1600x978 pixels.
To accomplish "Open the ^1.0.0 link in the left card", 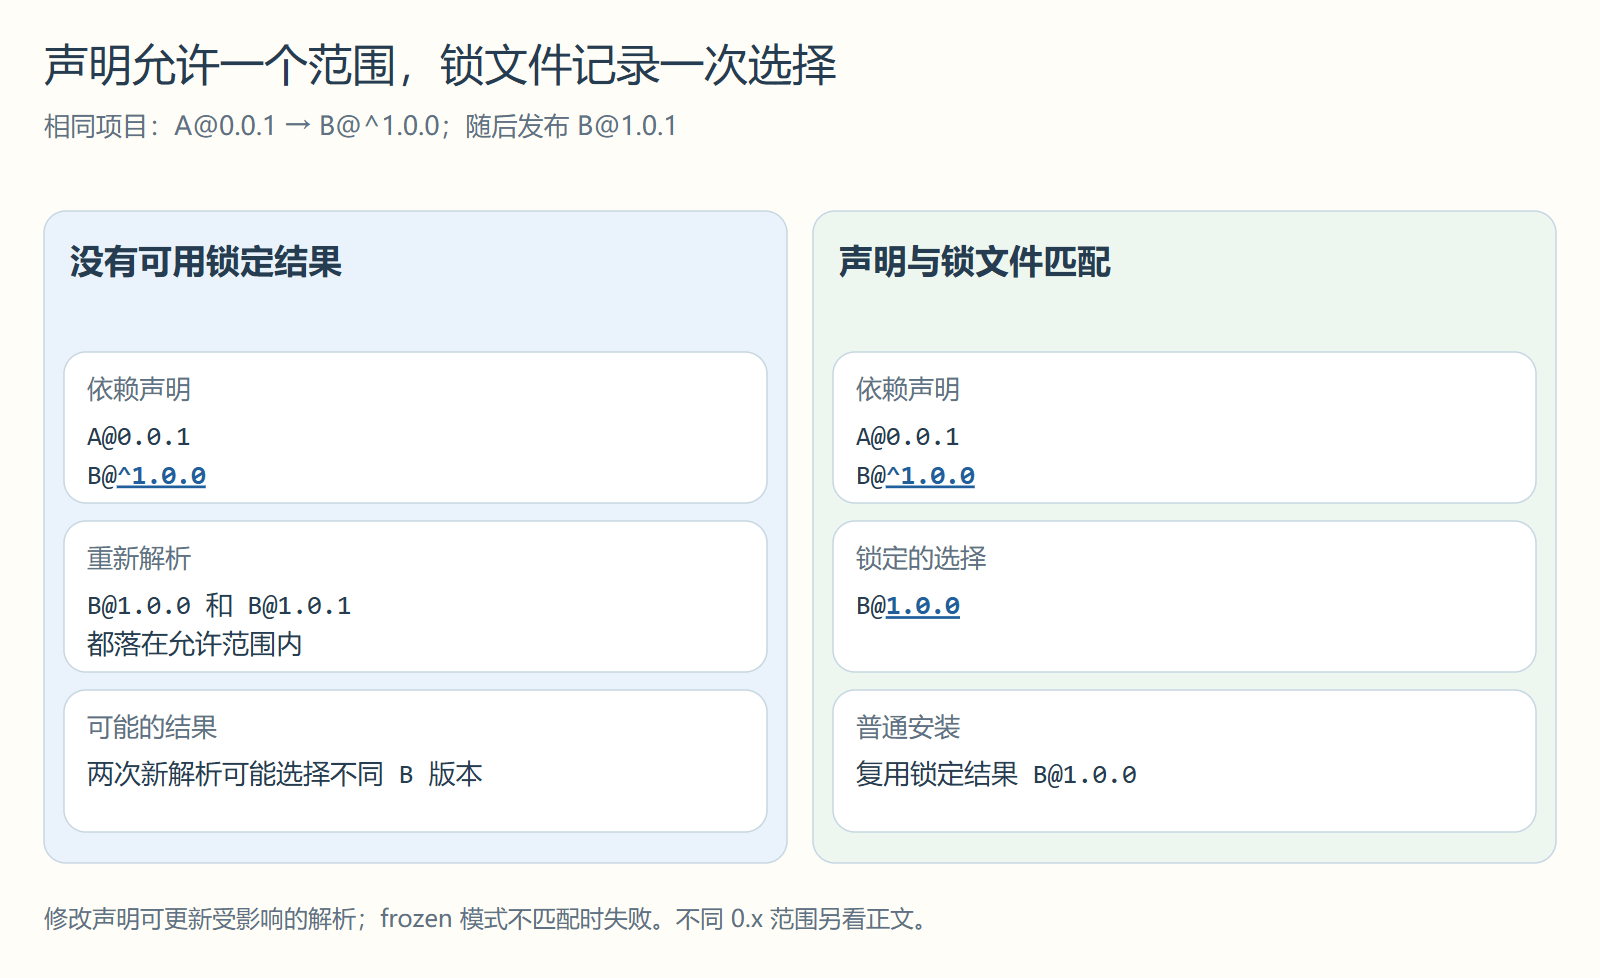I will pos(161,476).
